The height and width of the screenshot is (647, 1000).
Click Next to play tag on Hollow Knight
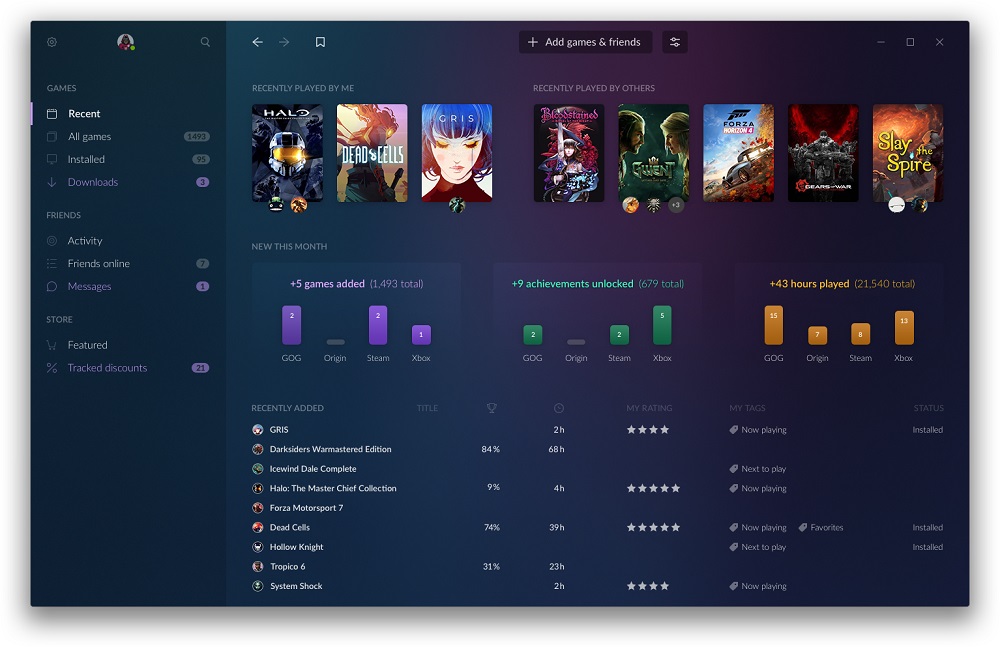pyautogui.click(x=758, y=547)
